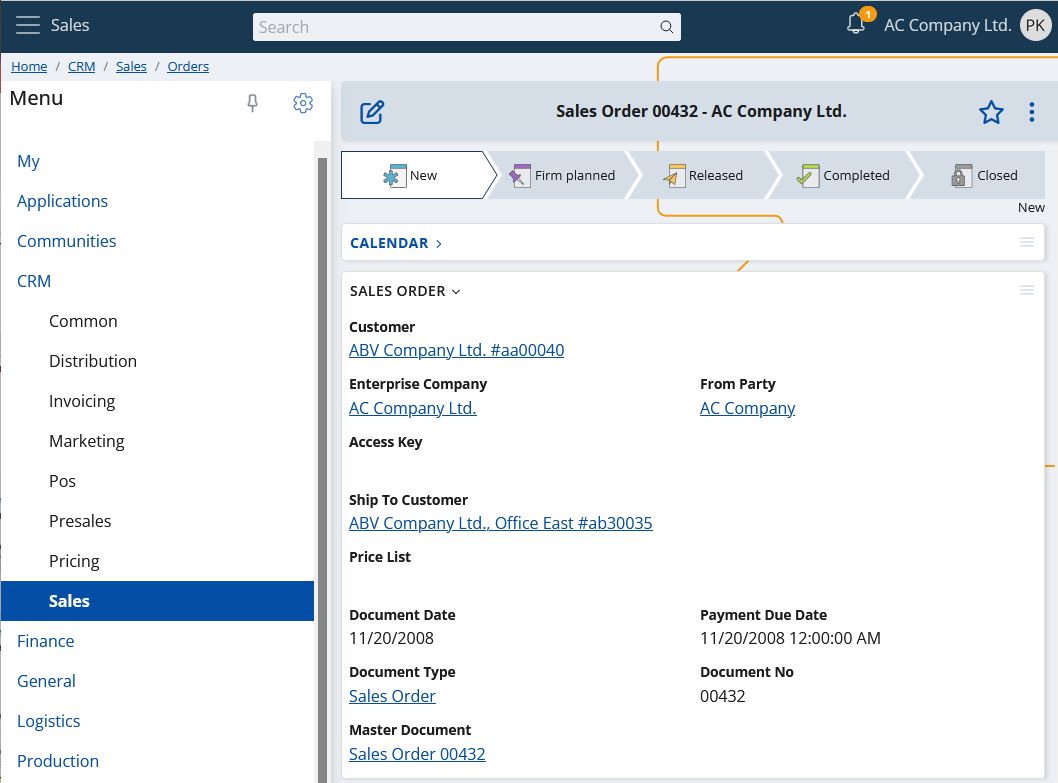Image resolution: width=1058 pixels, height=783 pixels.
Task: Select the highlighted Sales menu item
Action: (157, 601)
